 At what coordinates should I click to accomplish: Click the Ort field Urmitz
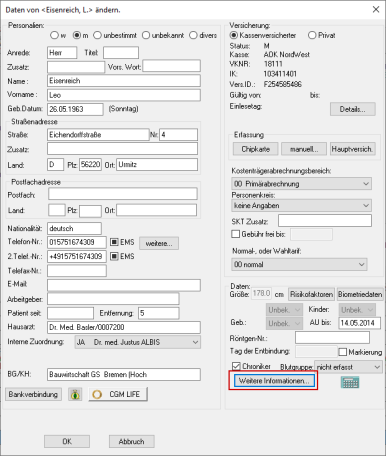[x=157, y=165]
